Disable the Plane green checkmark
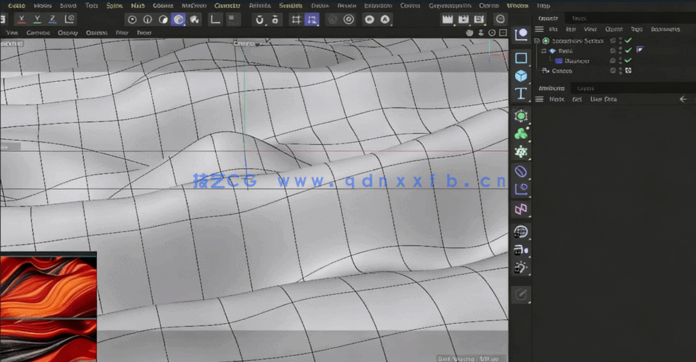 [x=628, y=51]
